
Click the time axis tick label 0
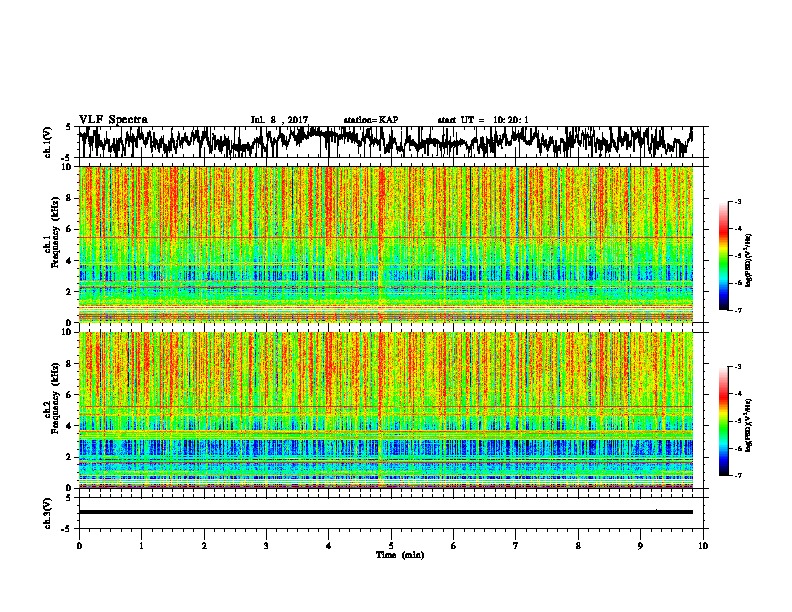coord(79,546)
